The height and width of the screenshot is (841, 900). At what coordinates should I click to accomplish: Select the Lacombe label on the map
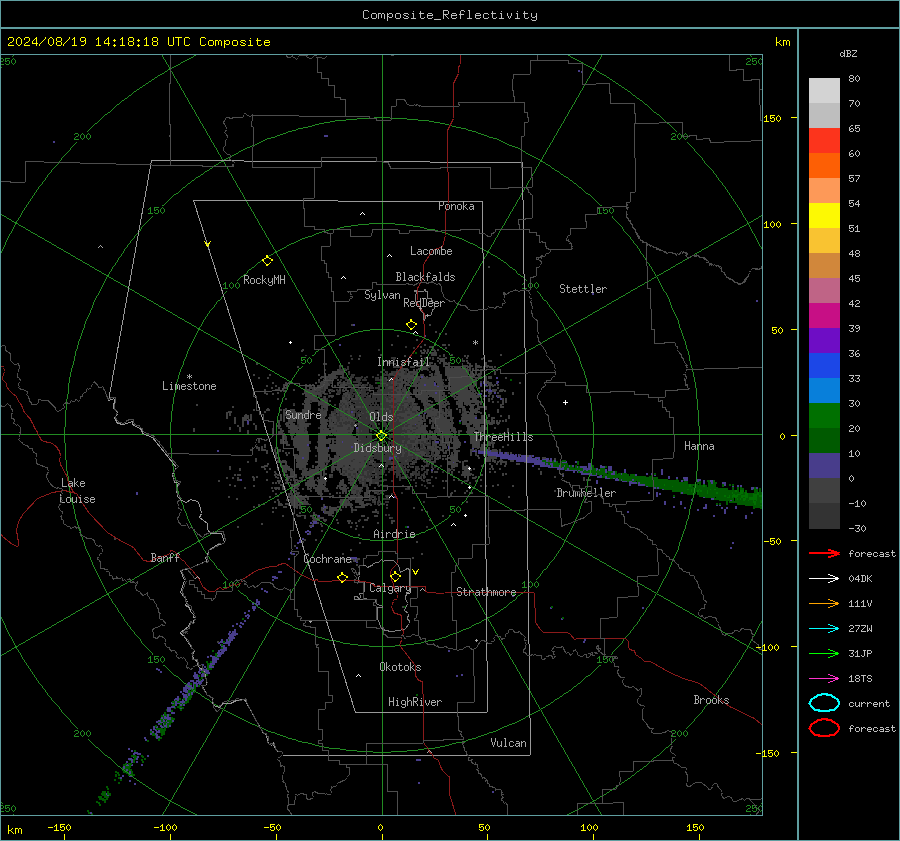(431, 251)
